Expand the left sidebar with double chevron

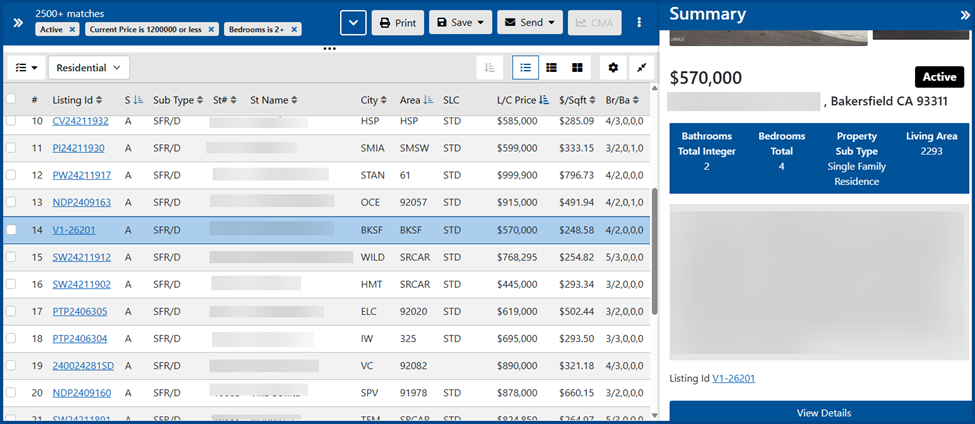point(18,22)
